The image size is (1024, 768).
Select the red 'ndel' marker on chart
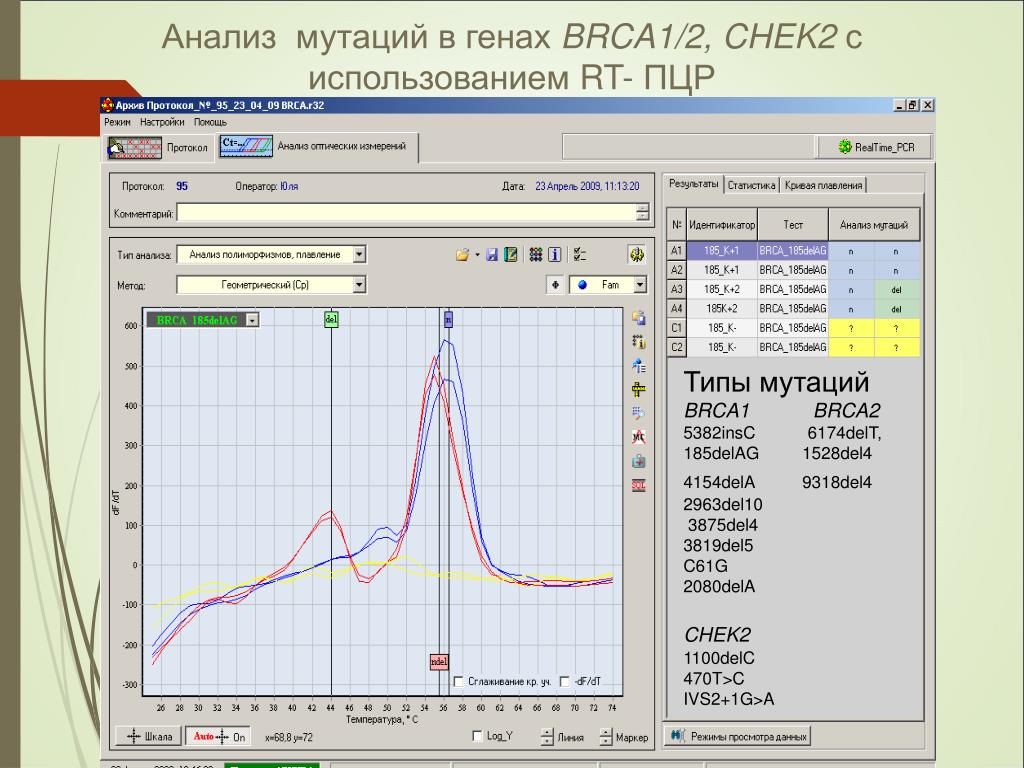point(439,662)
